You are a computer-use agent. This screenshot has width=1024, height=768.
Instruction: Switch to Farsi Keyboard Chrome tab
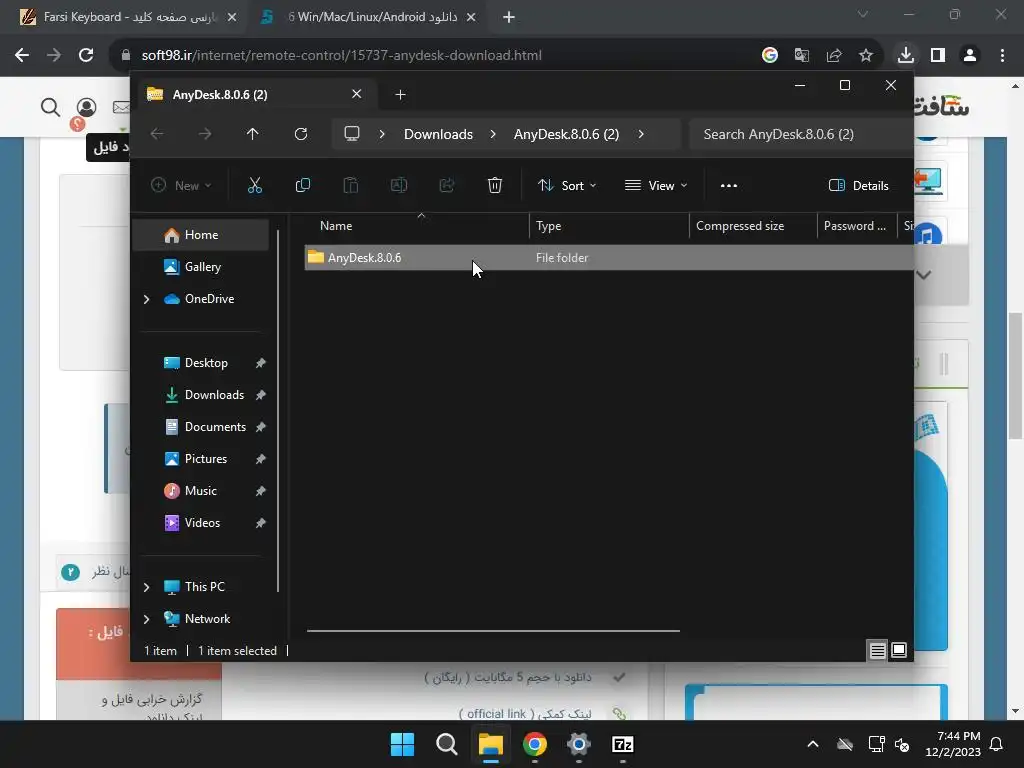[129, 17]
